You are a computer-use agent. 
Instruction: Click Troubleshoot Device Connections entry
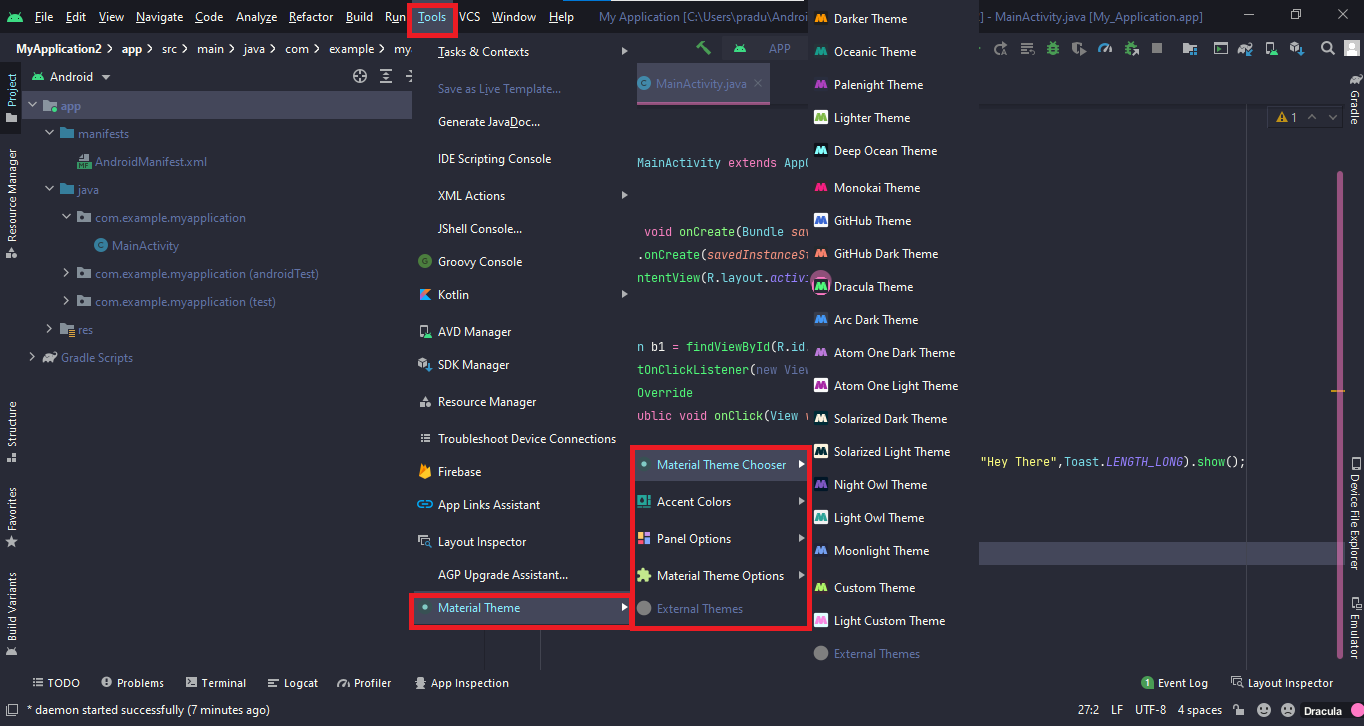[x=521, y=439]
